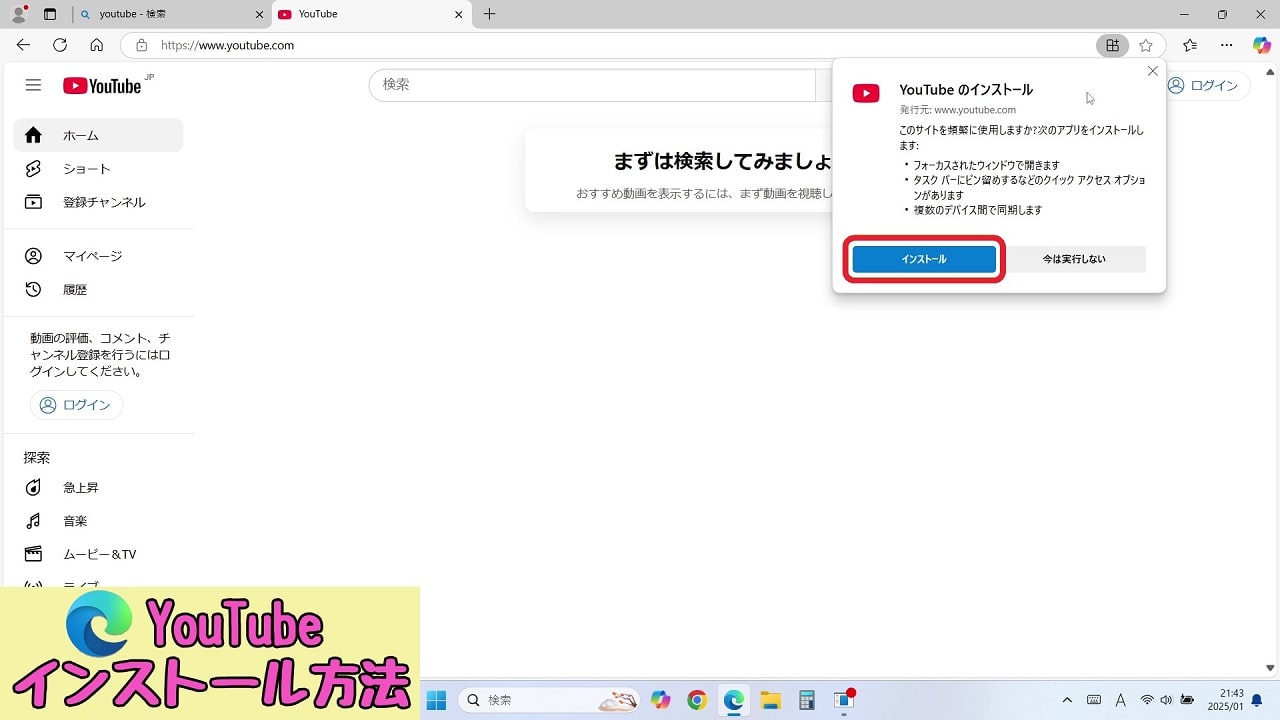Click the touch keyboard tray icon
The height and width of the screenshot is (720, 1280).
1094,700
